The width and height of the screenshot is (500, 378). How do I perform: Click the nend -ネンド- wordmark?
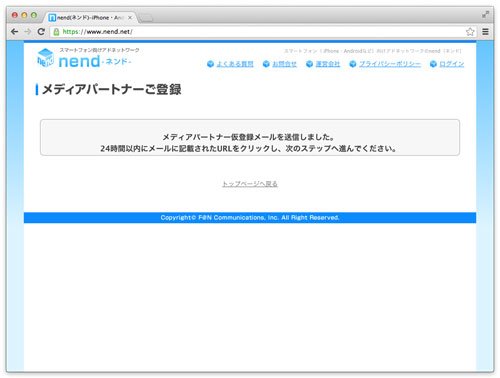[x=95, y=61]
